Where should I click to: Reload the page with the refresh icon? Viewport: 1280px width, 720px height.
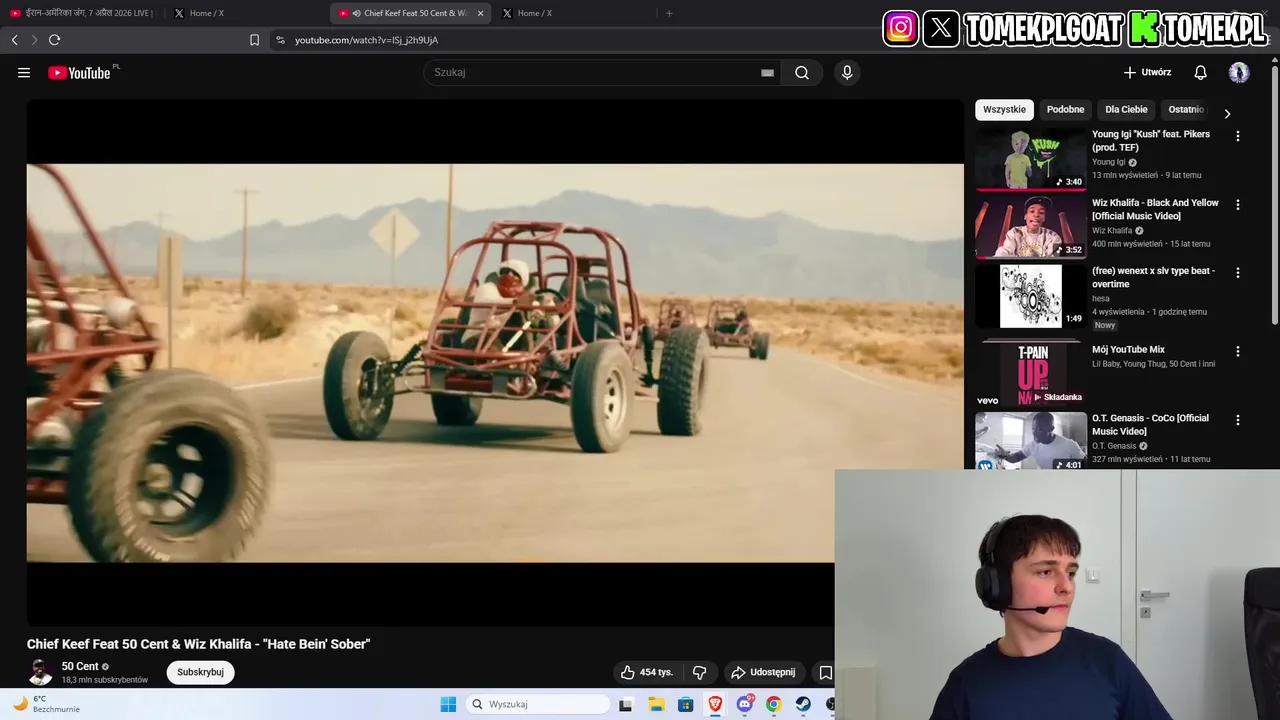tap(54, 40)
